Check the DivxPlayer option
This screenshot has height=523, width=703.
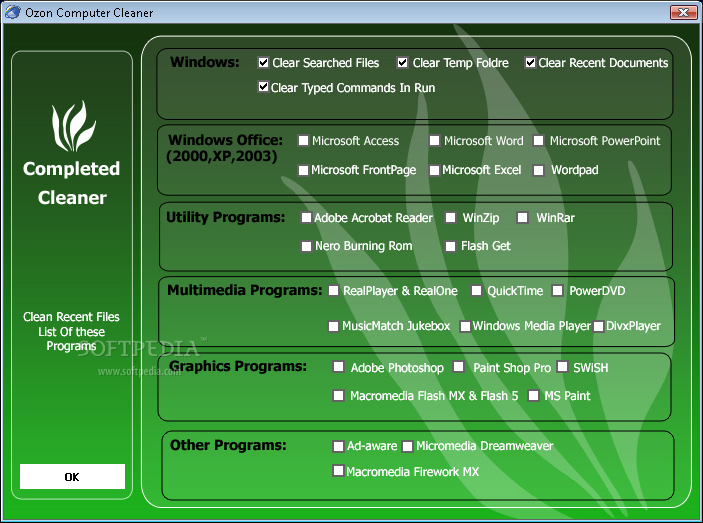coord(599,326)
